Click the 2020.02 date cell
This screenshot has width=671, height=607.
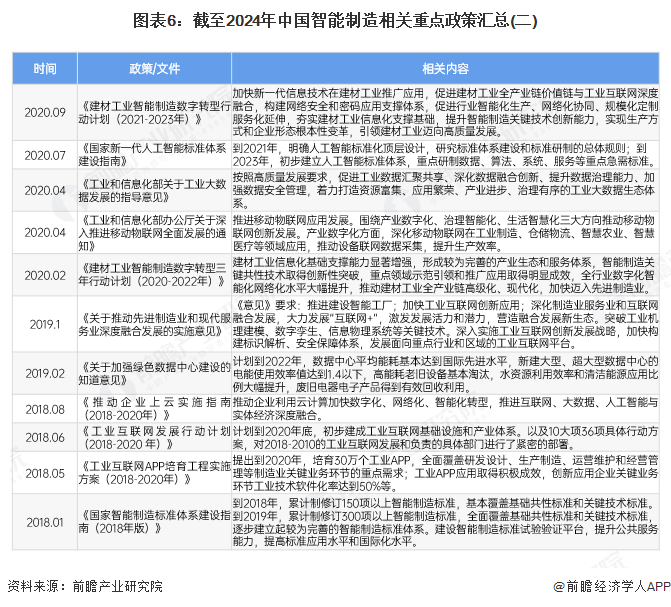click(44, 274)
